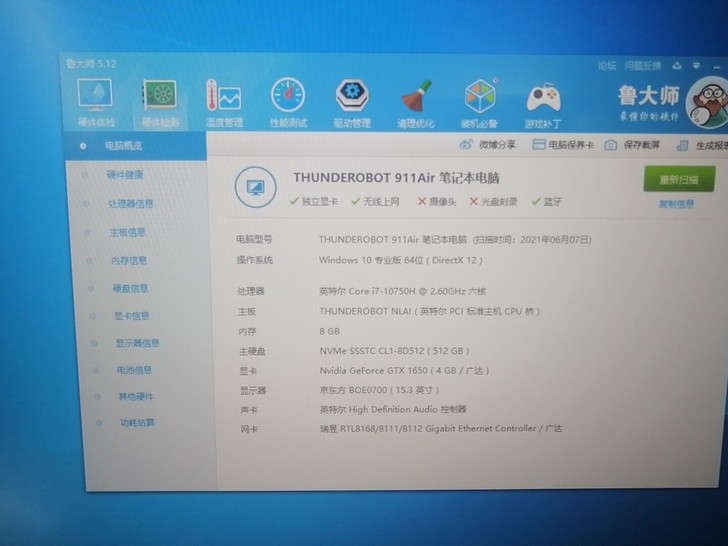Select 电脑概览 in sidebar
The width and height of the screenshot is (728, 546).
click(x=135, y=146)
